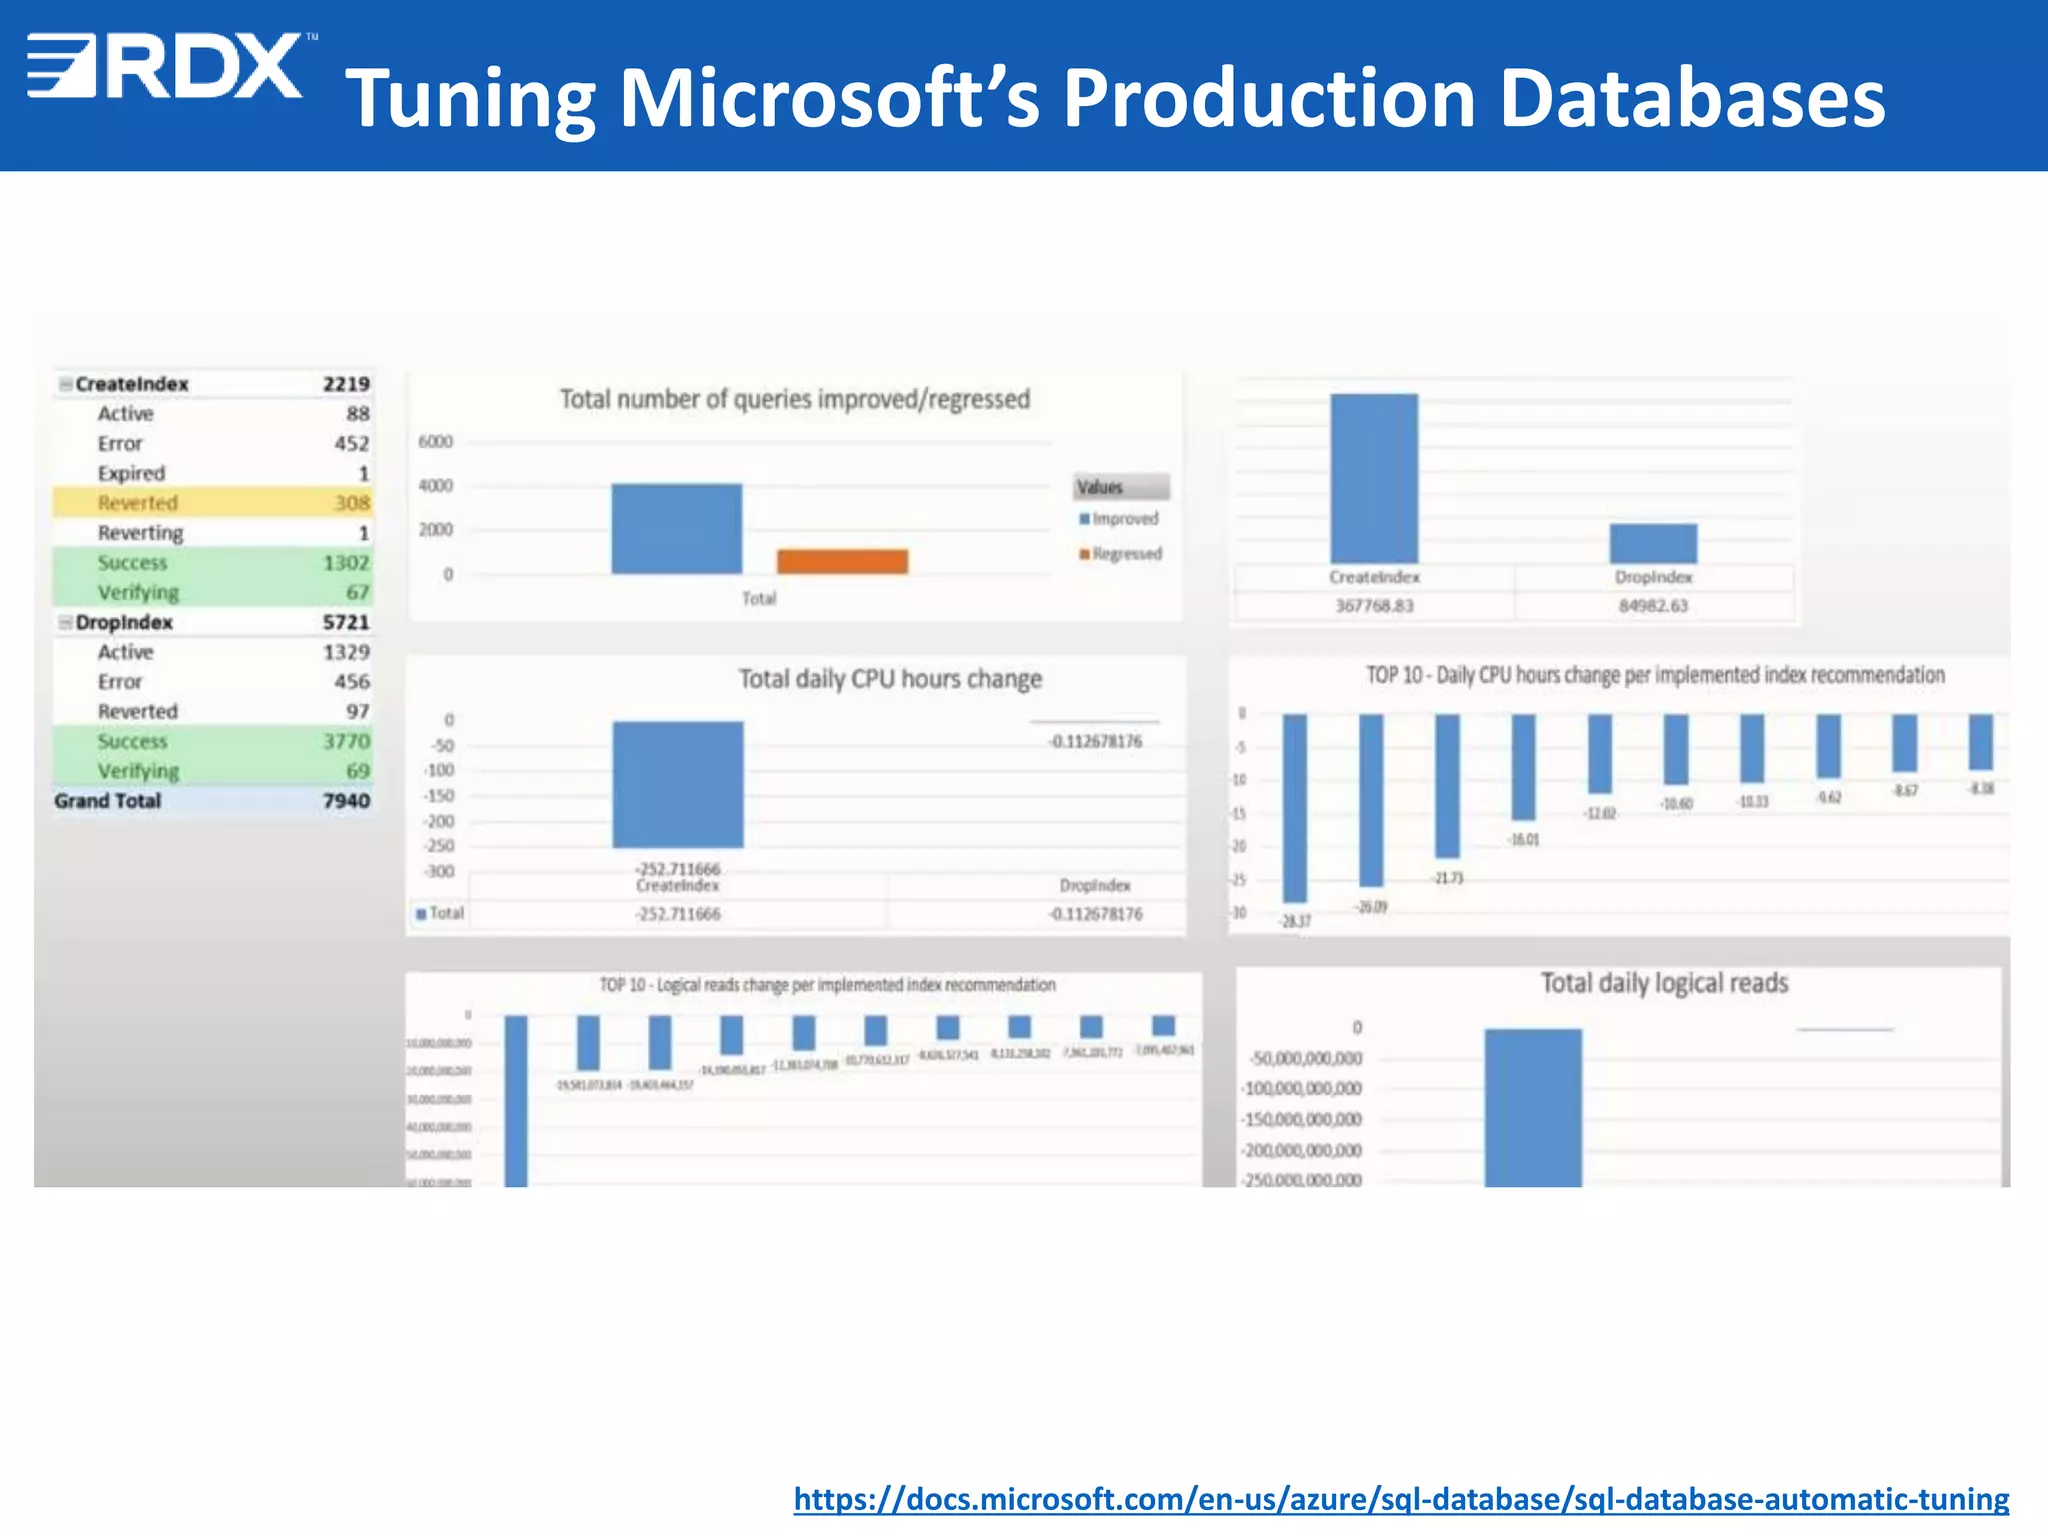Select the DropIndex Reverted value 97

[x=358, y=711]
